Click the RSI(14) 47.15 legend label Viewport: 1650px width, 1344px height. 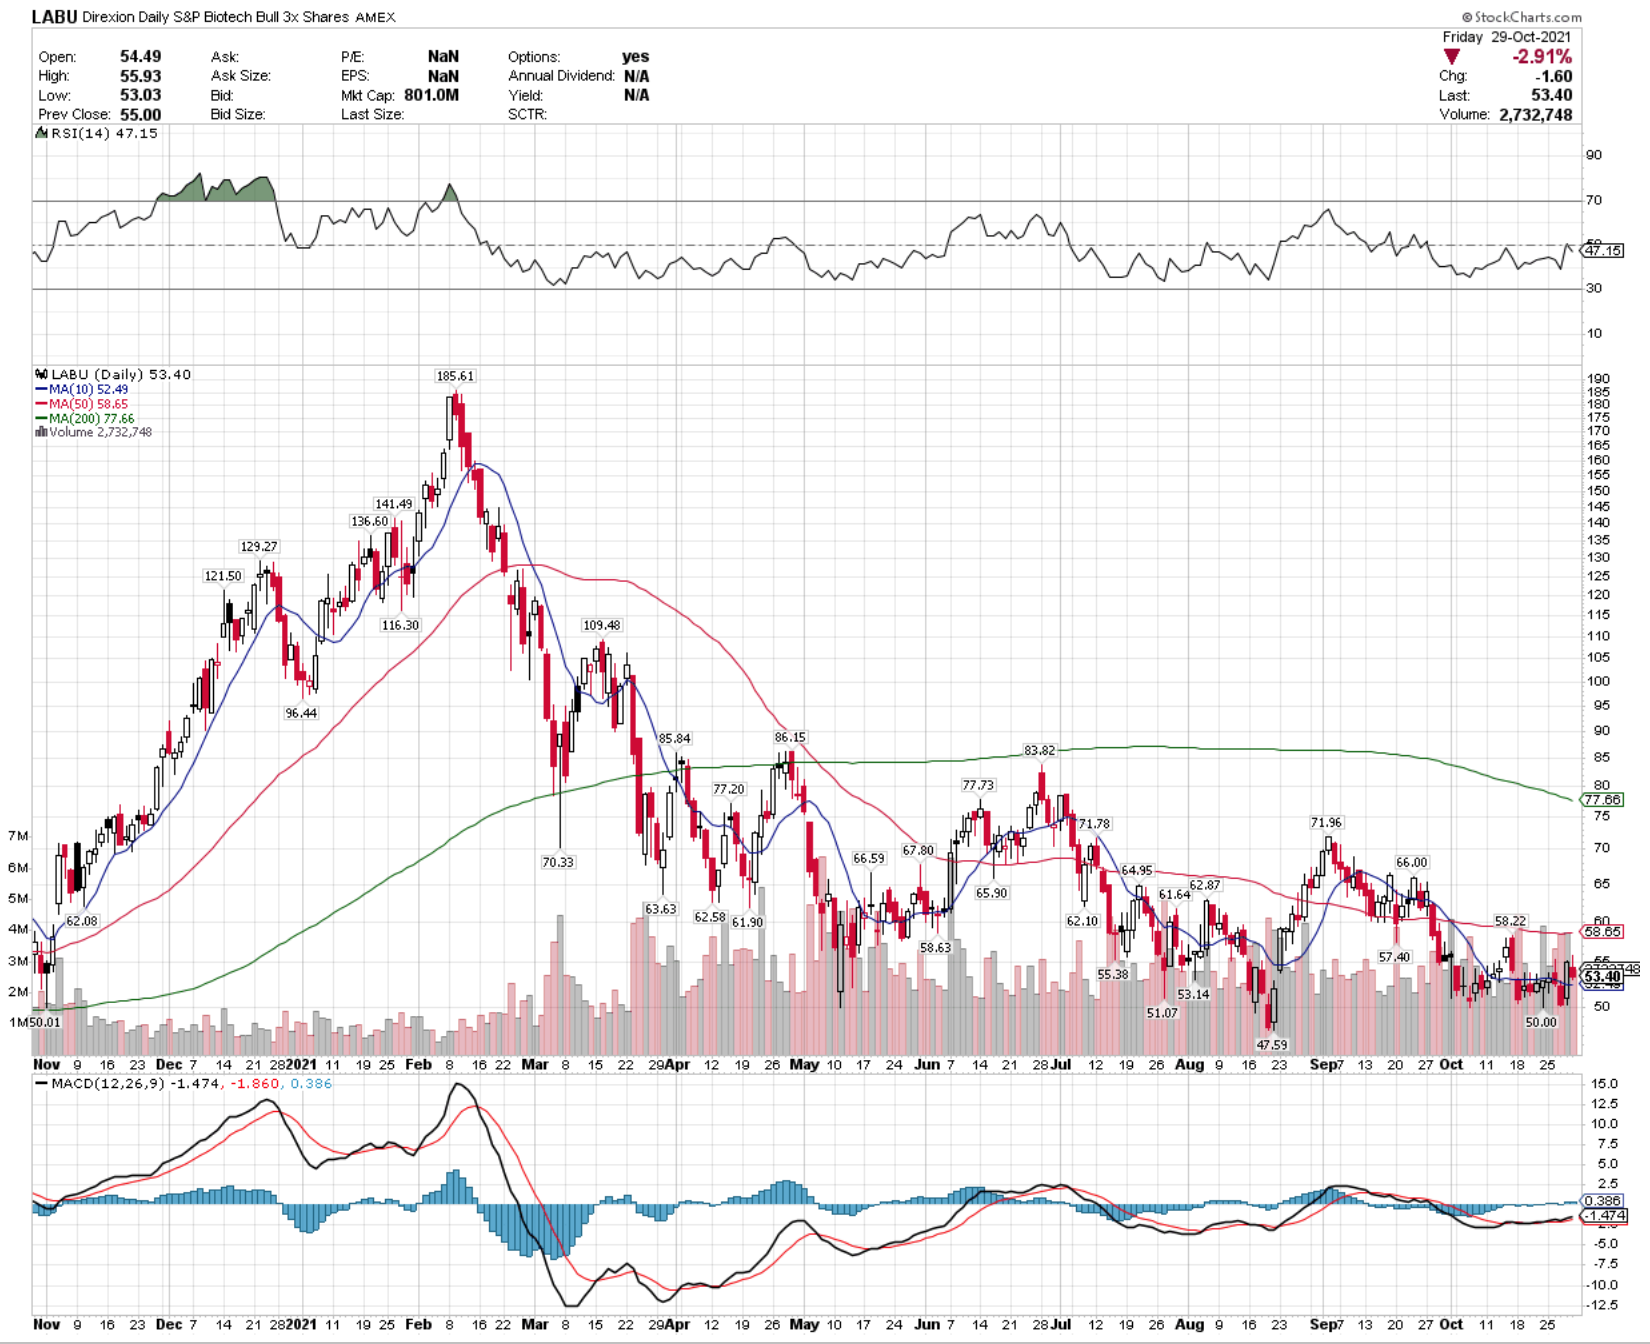coord(104,133)
